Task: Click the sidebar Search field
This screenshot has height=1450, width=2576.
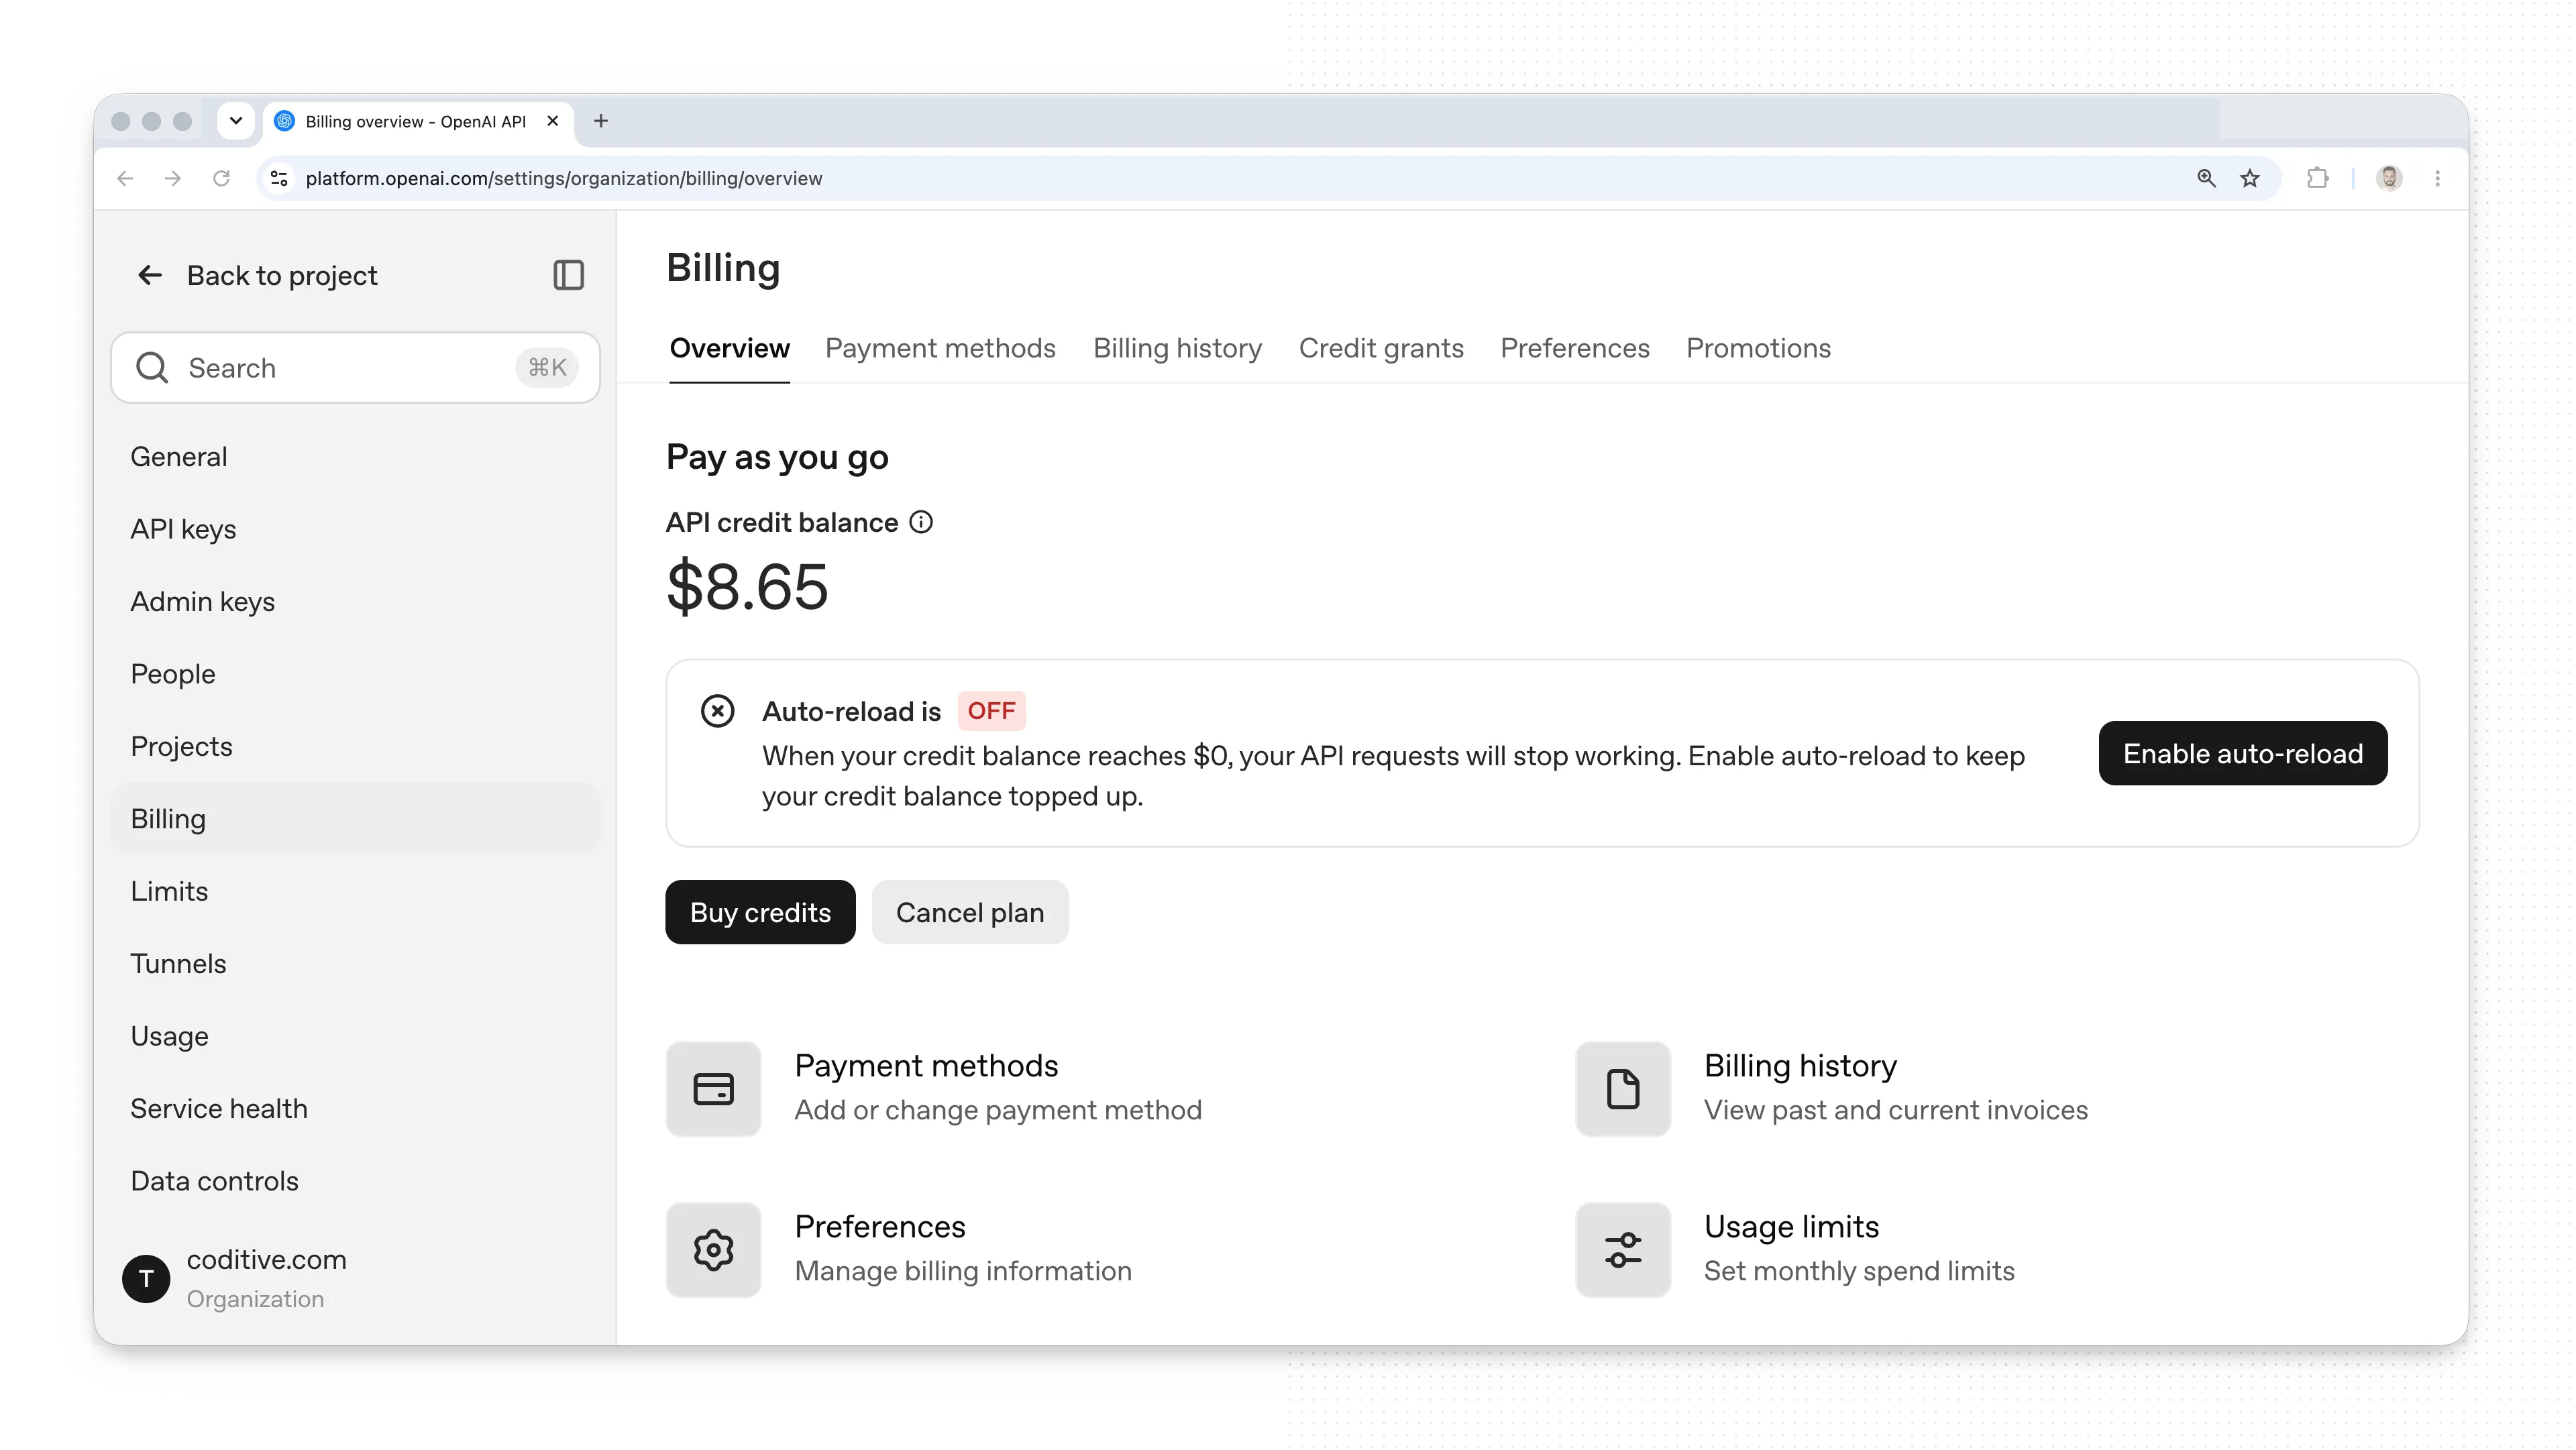Action: click(356, 368)
